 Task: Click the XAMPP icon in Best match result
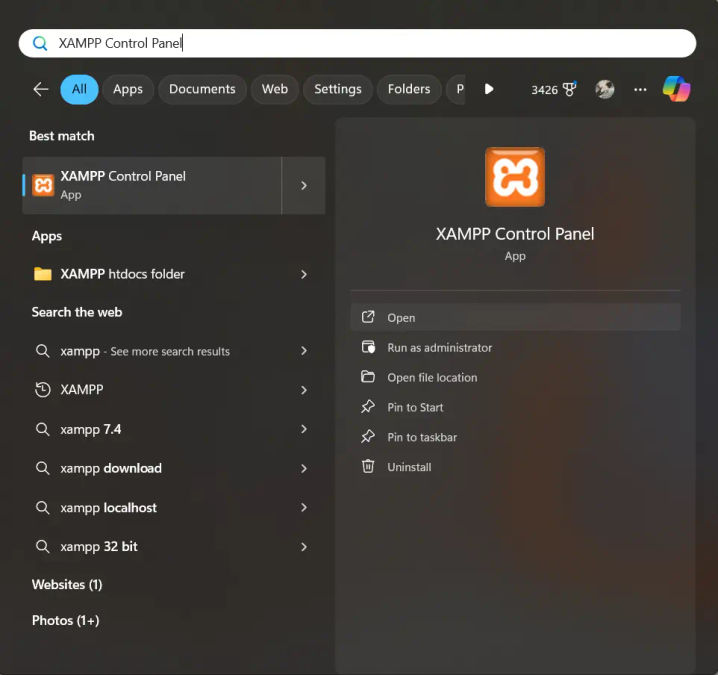tap(43, 185)
